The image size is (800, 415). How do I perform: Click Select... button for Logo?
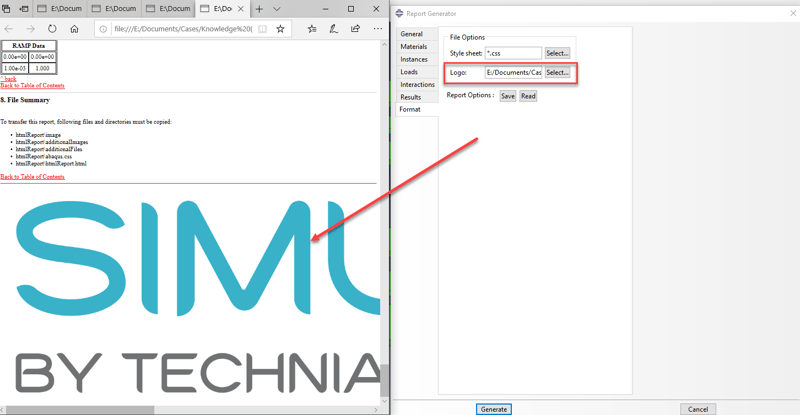coord(557,72)
